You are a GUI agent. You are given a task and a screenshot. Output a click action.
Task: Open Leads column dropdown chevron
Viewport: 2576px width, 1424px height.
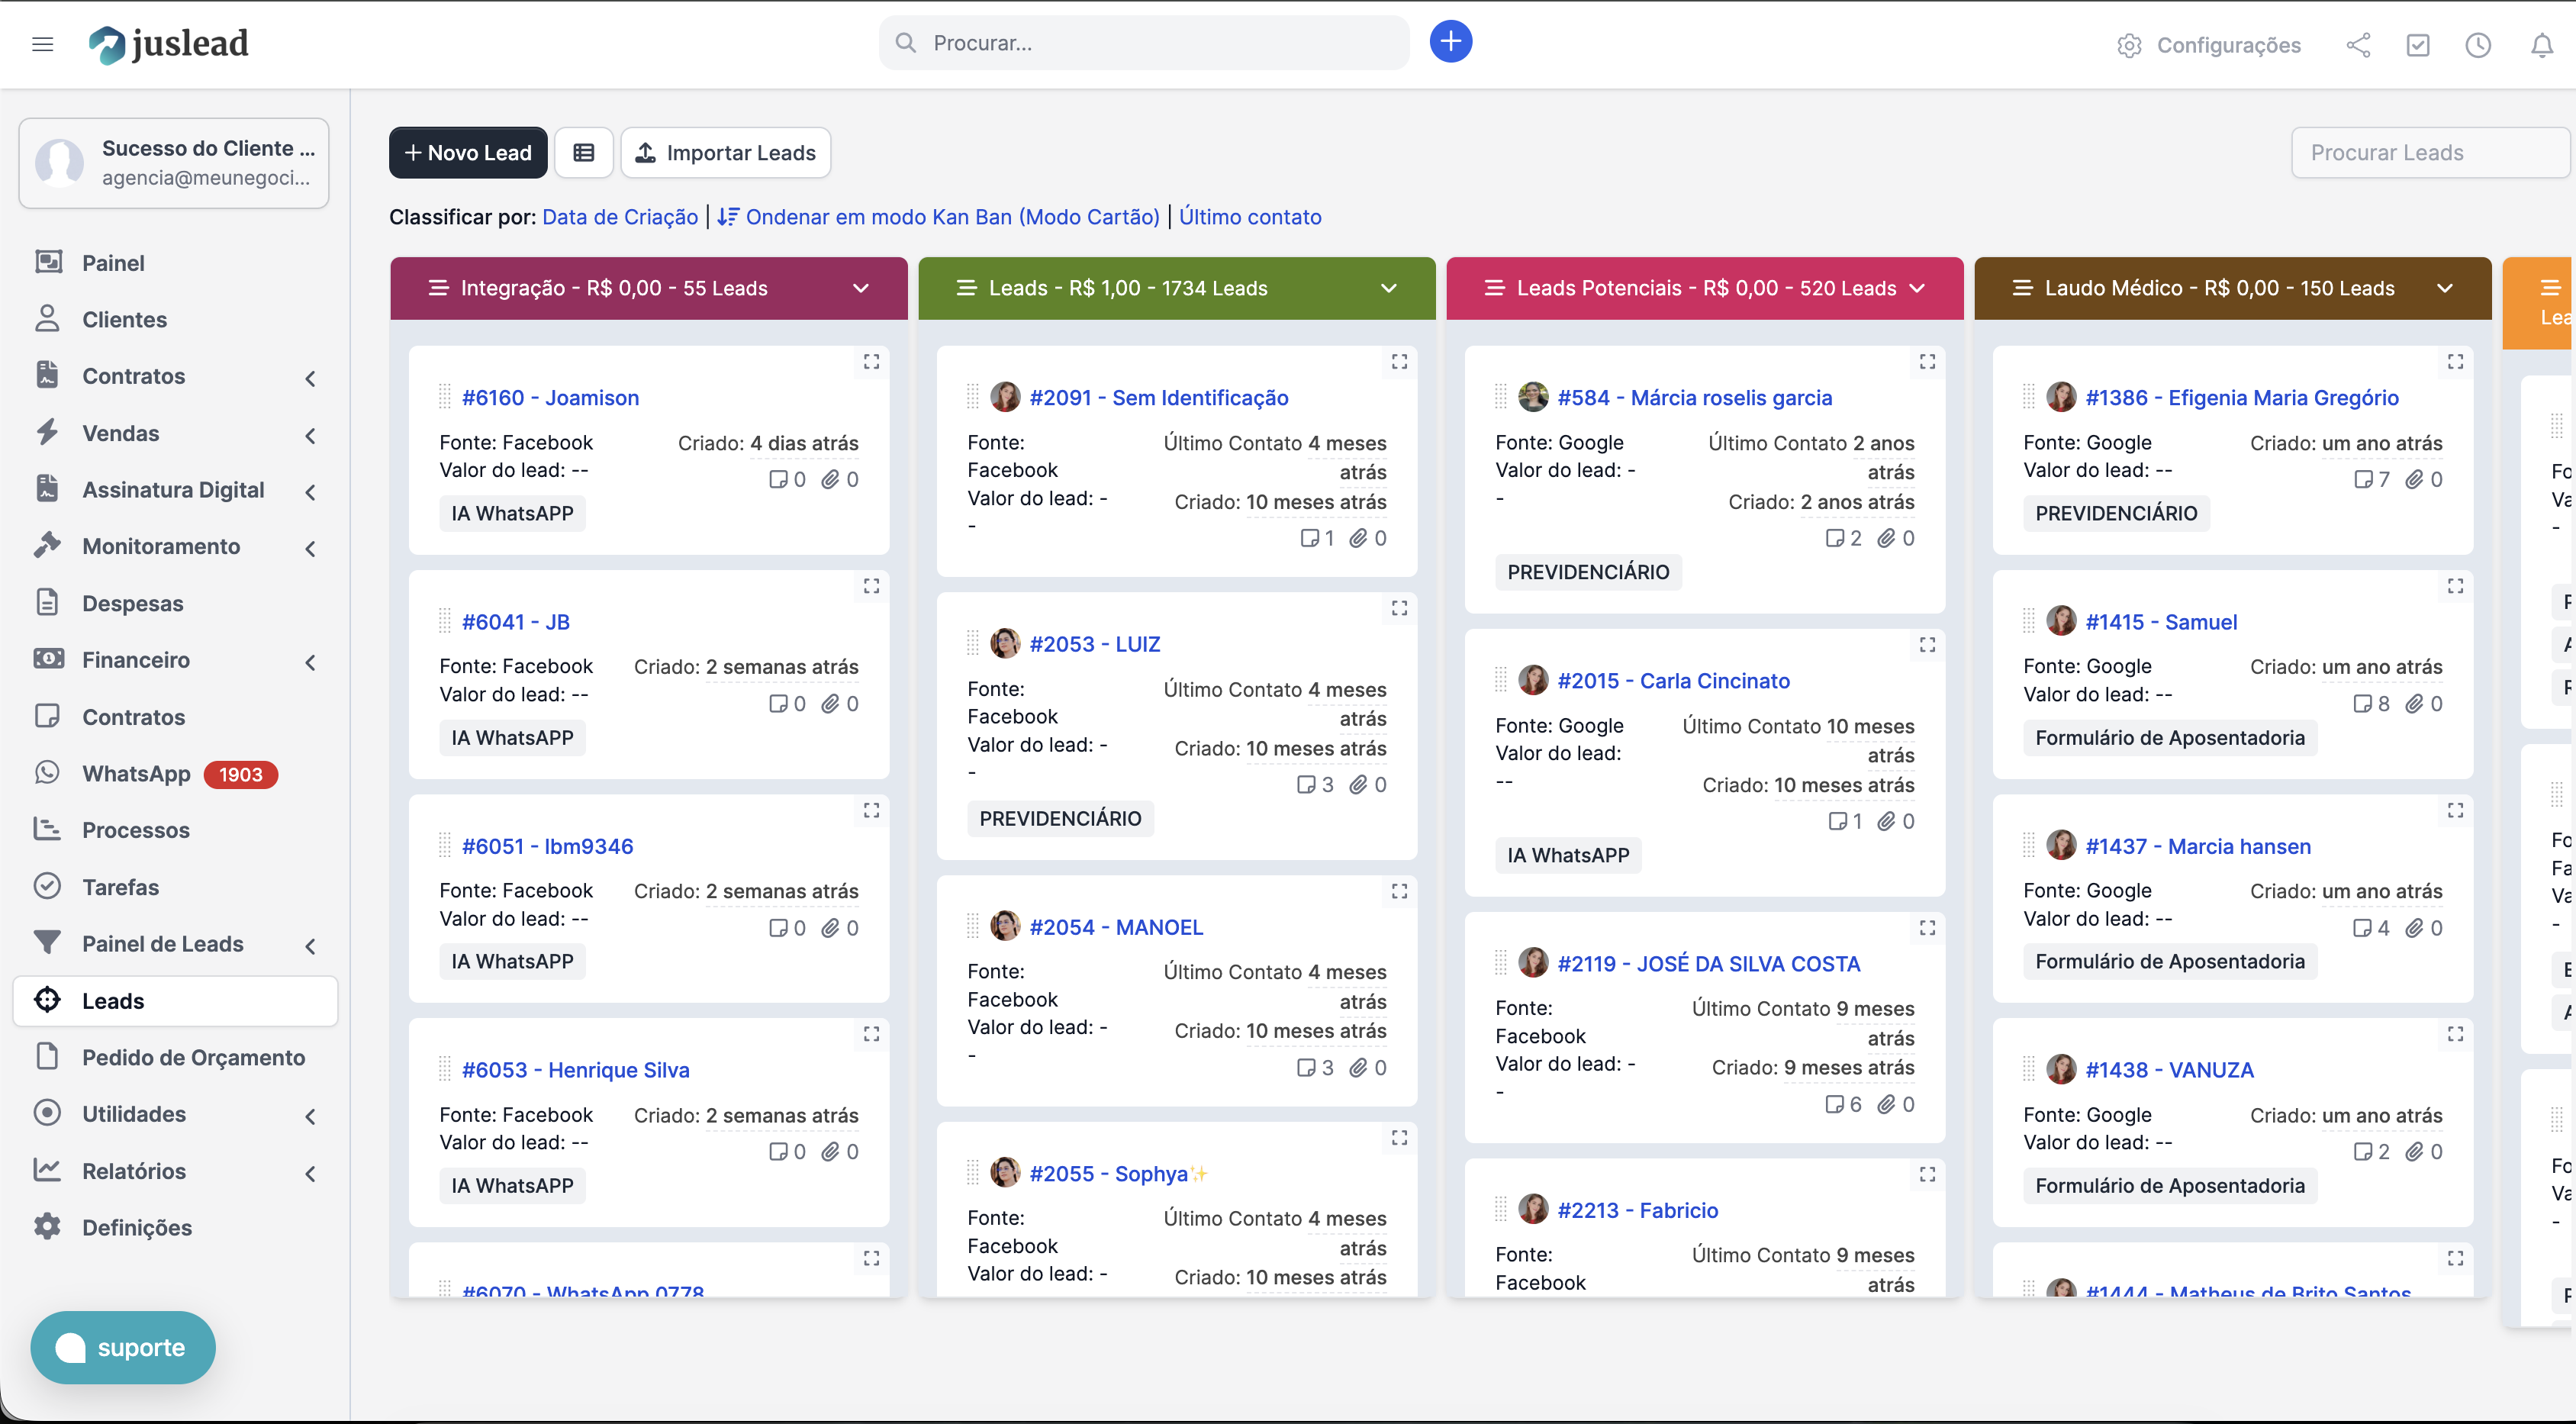(x=1388, y=288)
